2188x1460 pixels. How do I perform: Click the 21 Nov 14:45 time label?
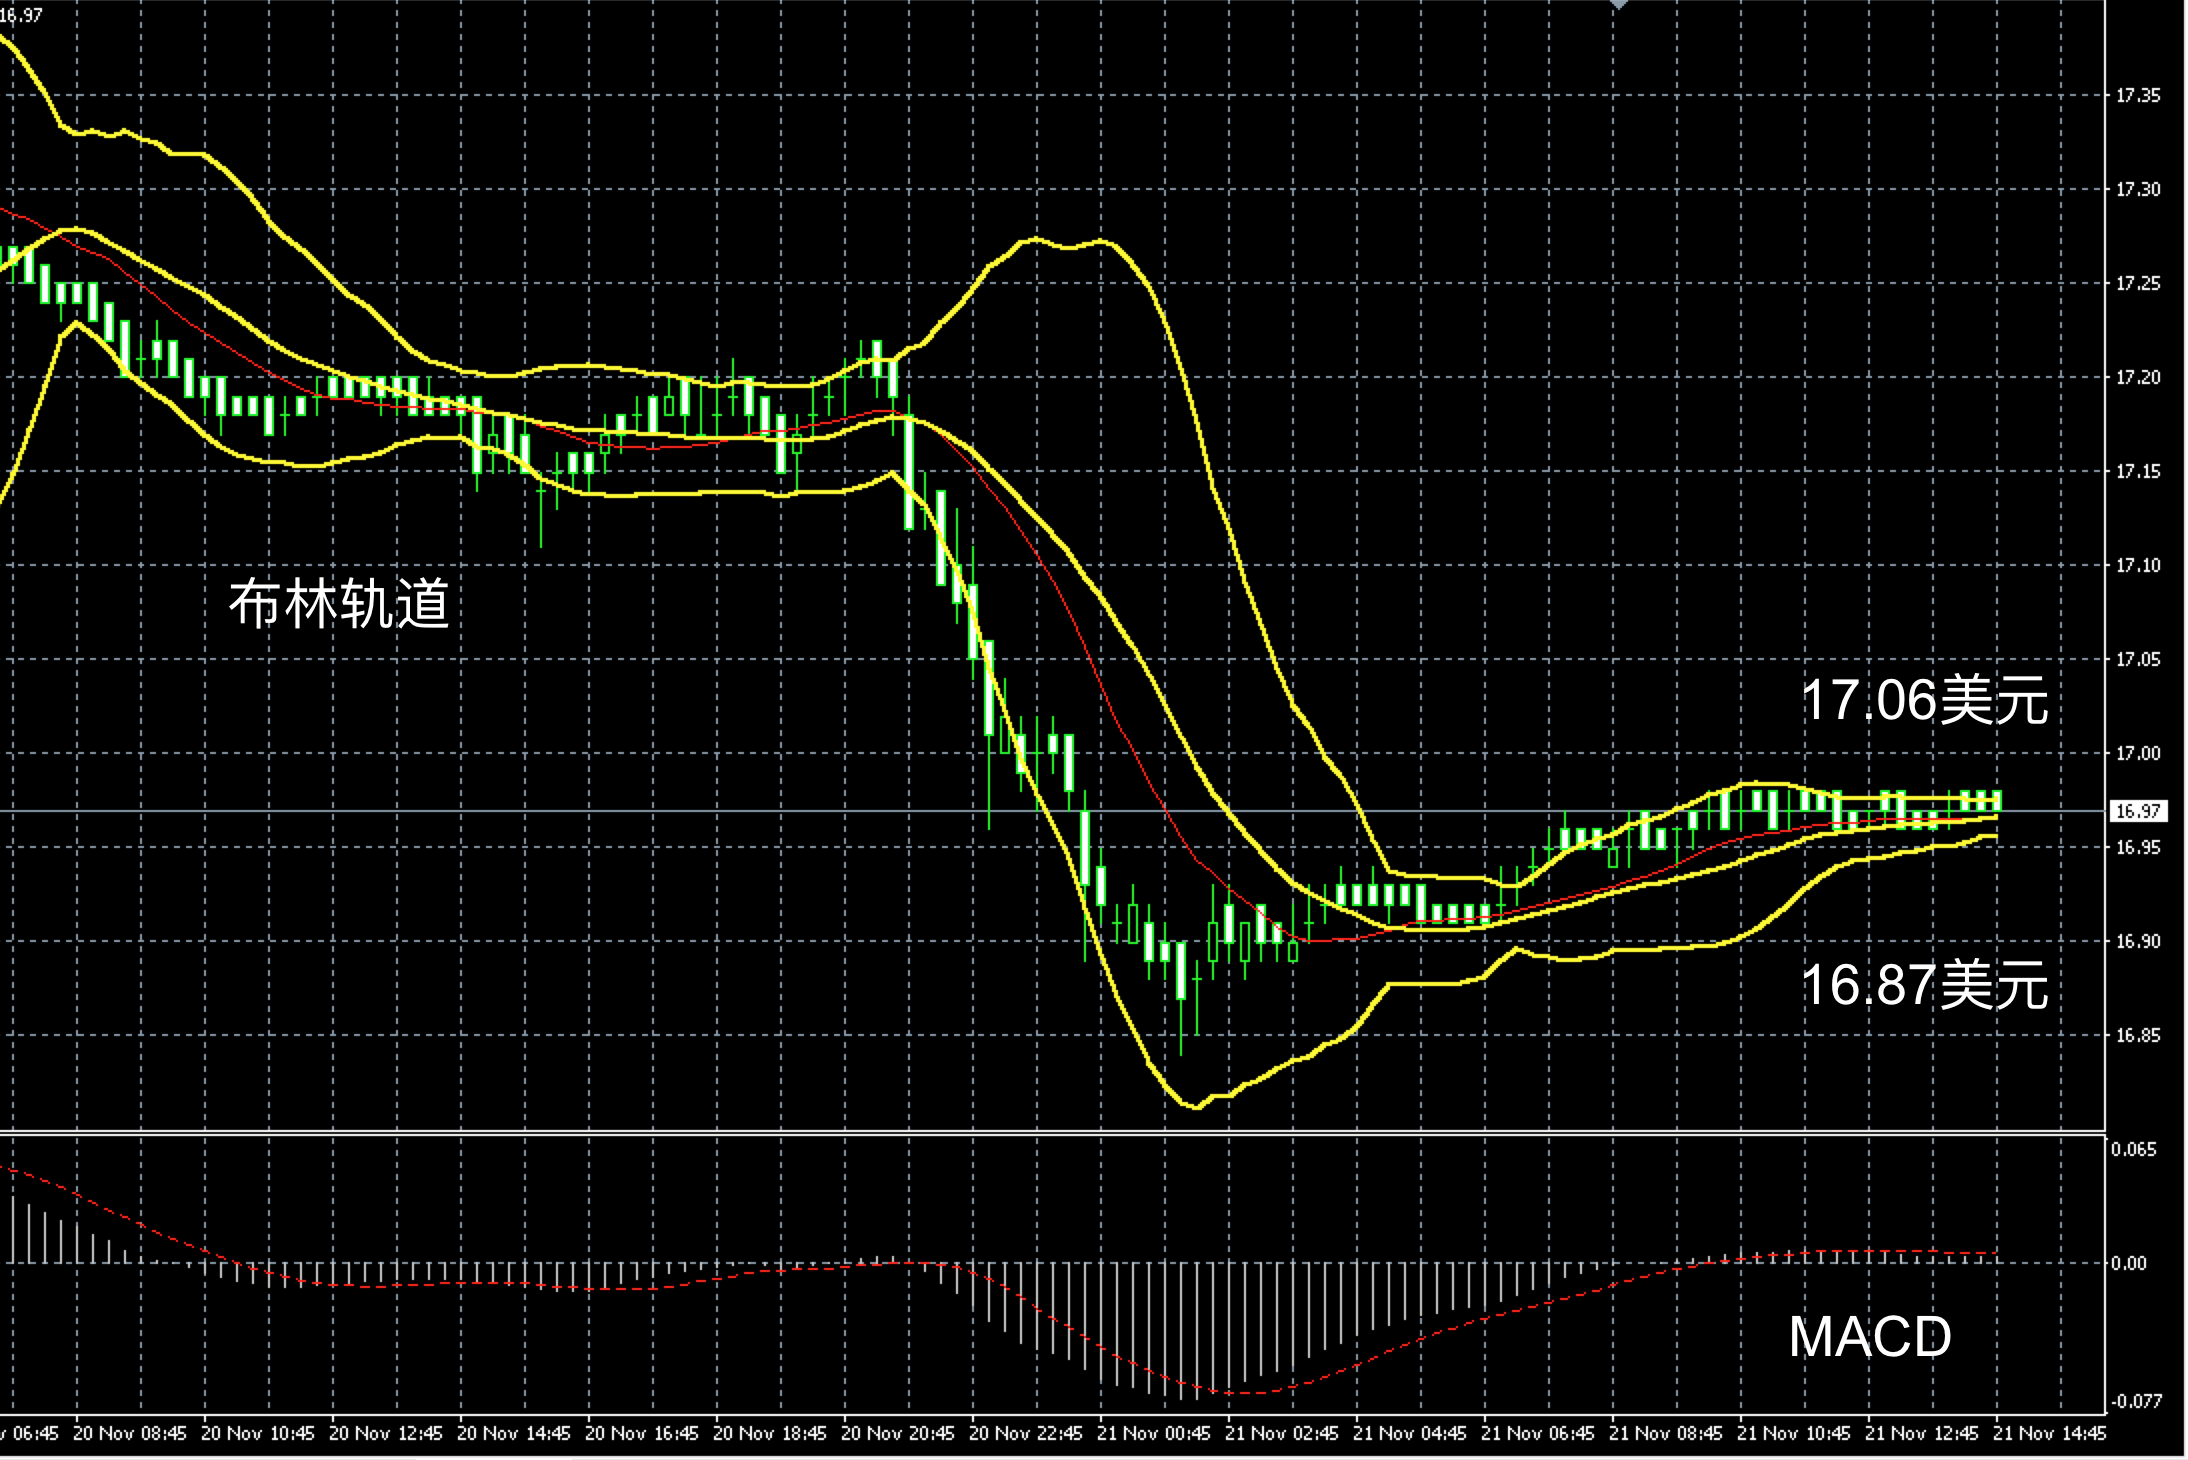[2050, 1433]
